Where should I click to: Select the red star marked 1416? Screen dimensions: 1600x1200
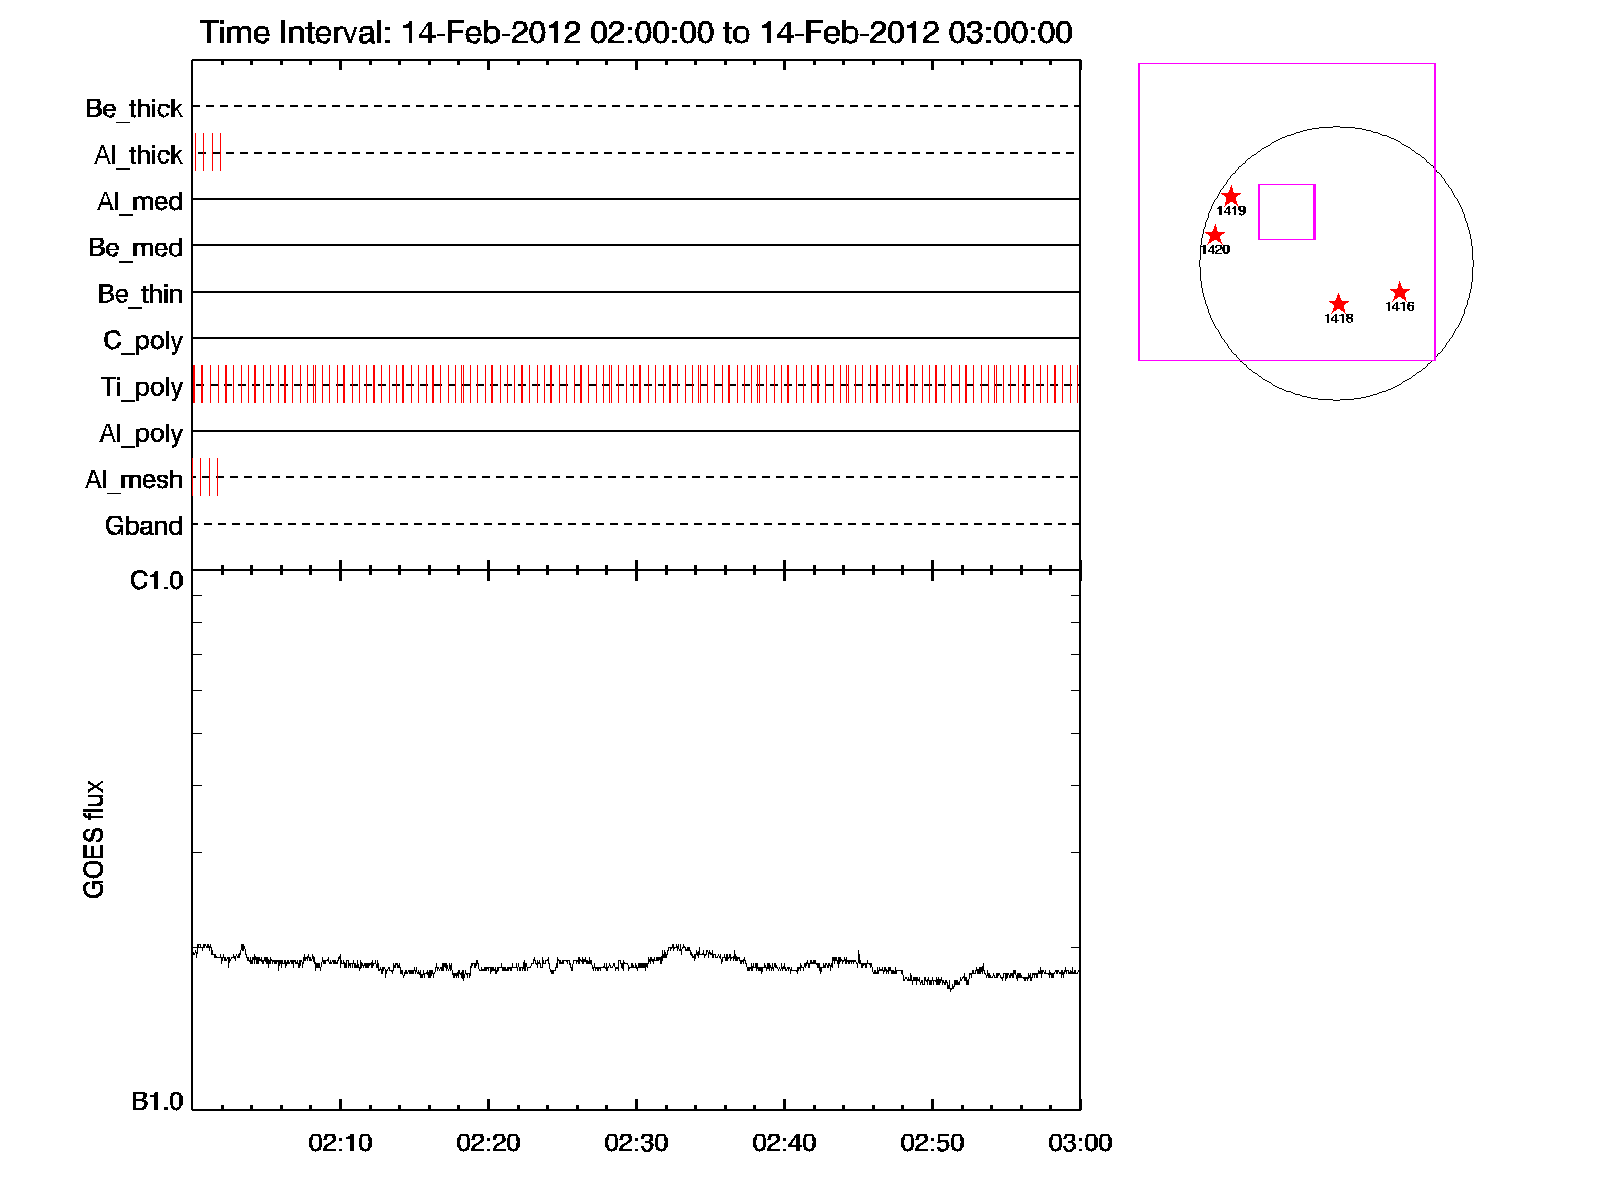pyautogui.click(x=1400, y=292)
